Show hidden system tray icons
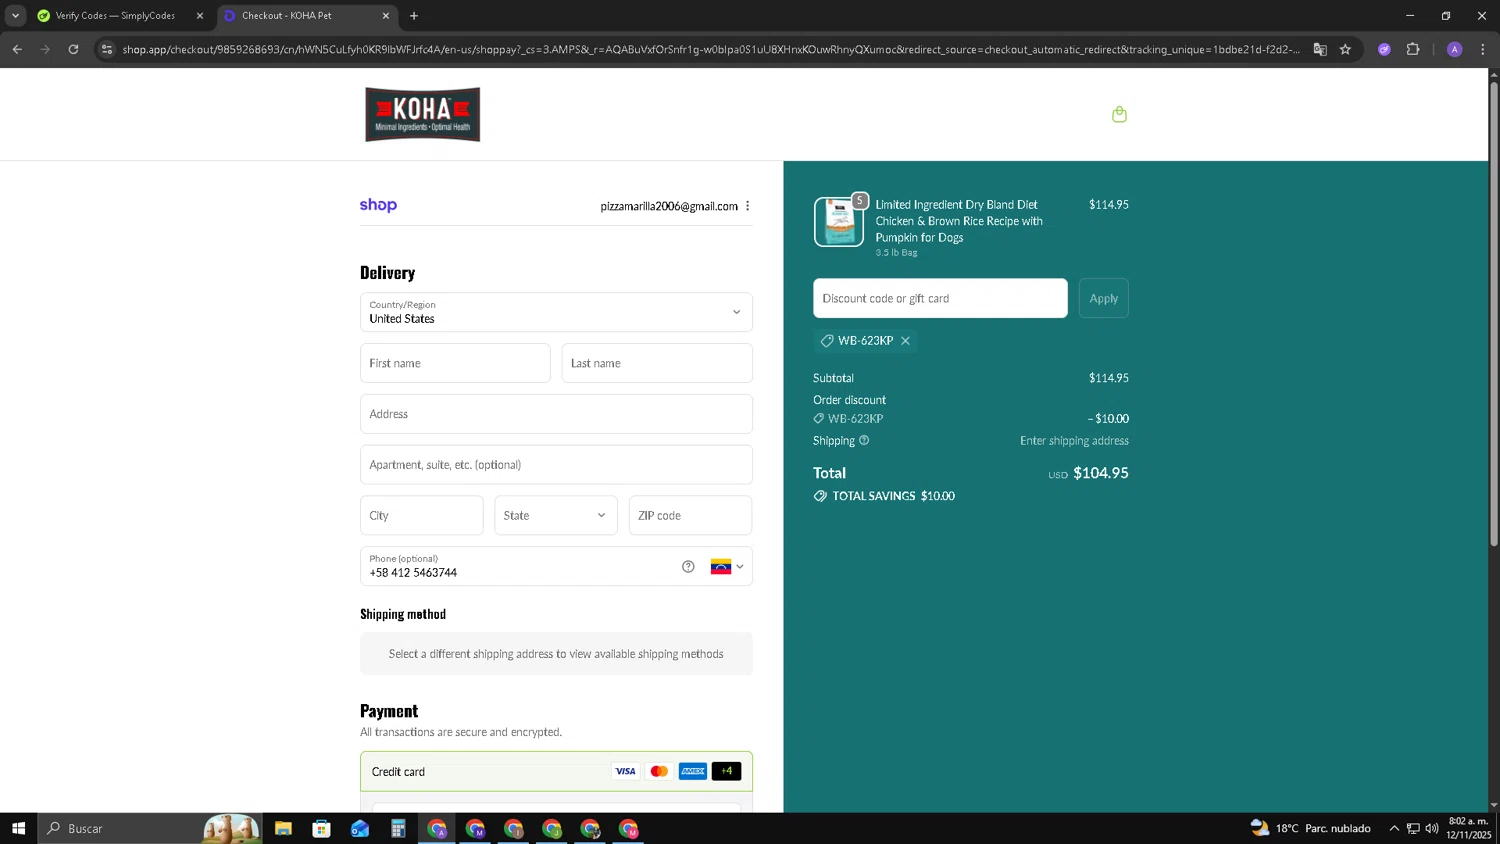 coord(1394,828)
